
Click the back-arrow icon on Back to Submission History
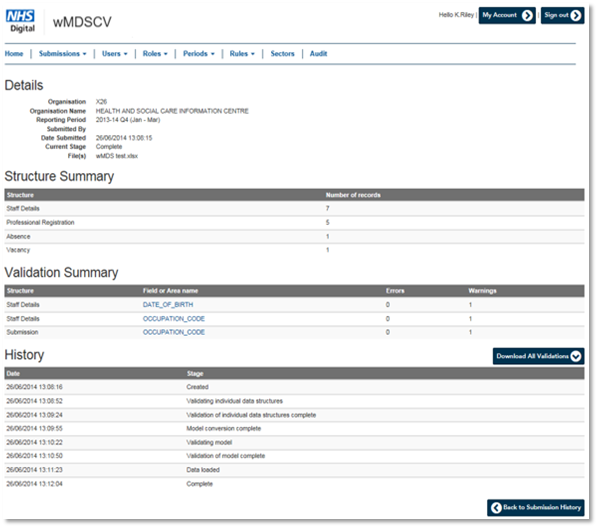(496, 508)
